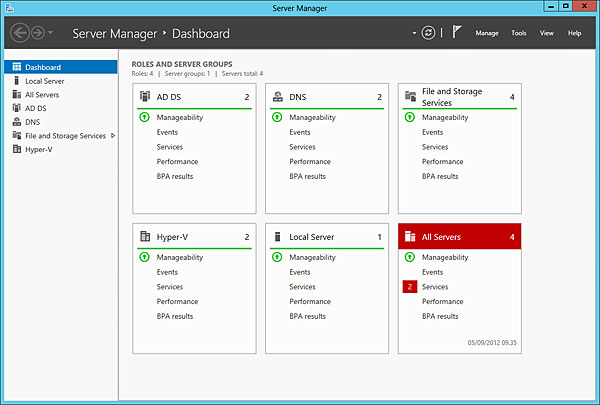This screenshot has height=405, width=600.
Task: Open Services in the All Servers tile
Action: click(x=435, y=287)
